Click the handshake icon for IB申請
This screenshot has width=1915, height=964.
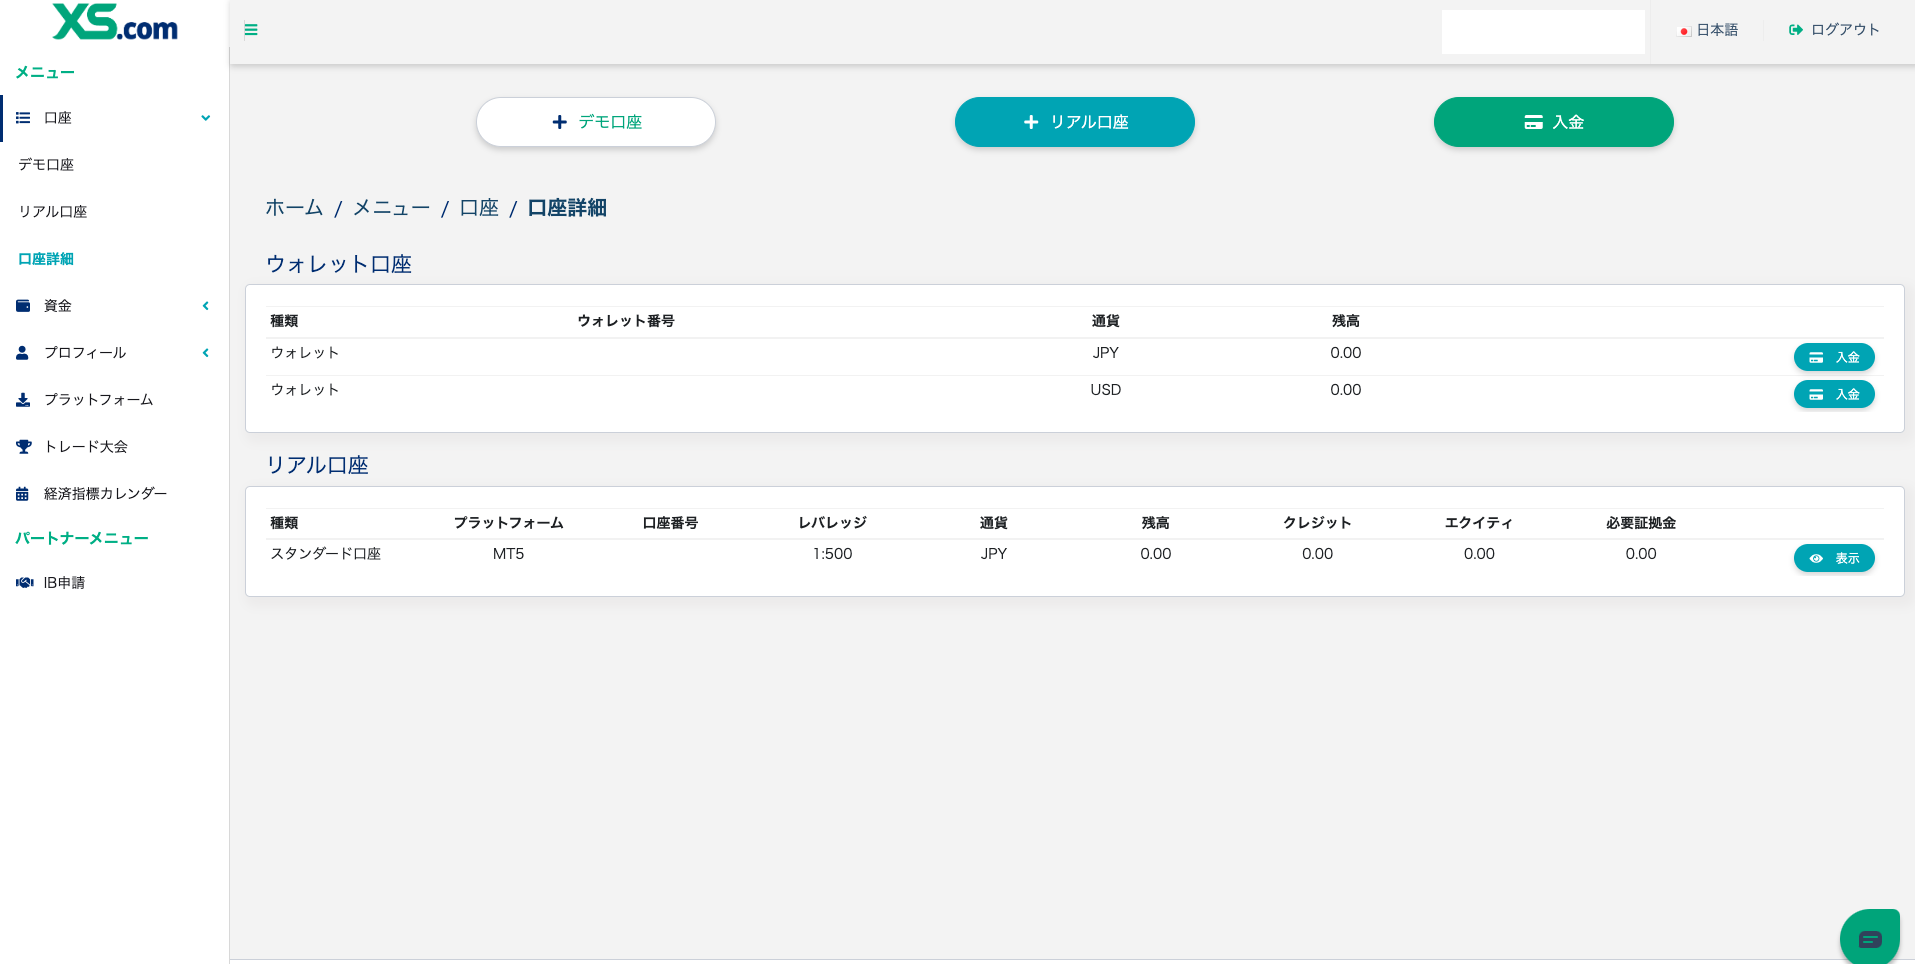24,583
